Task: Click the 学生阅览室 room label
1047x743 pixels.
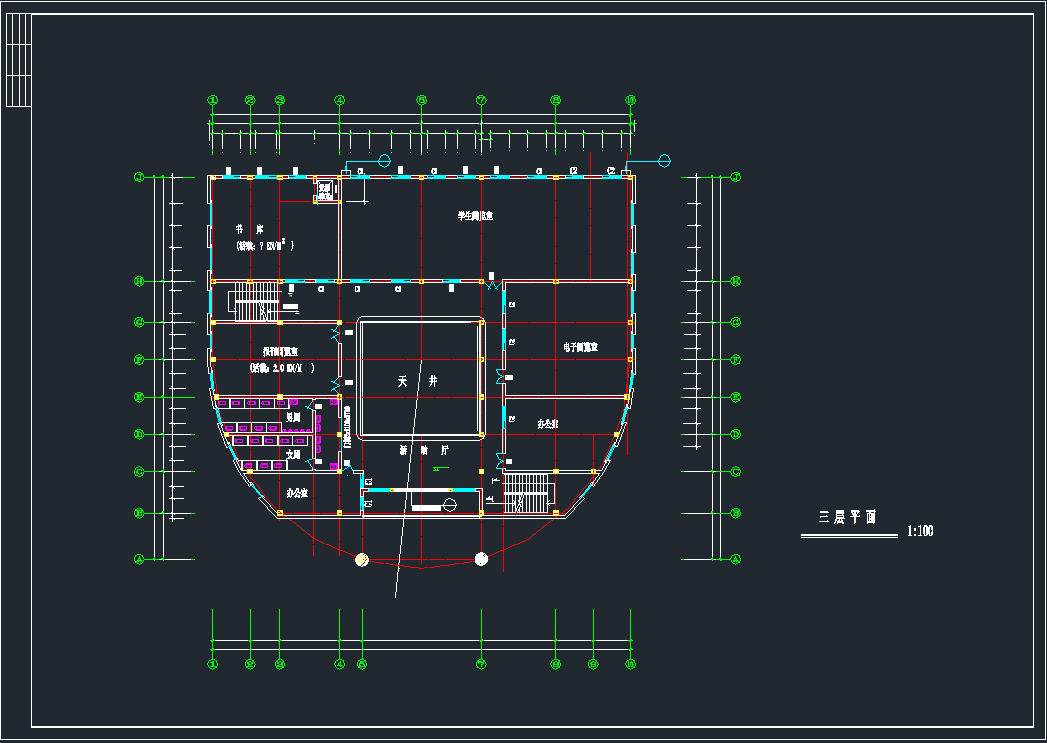Action: coord(476,215)
